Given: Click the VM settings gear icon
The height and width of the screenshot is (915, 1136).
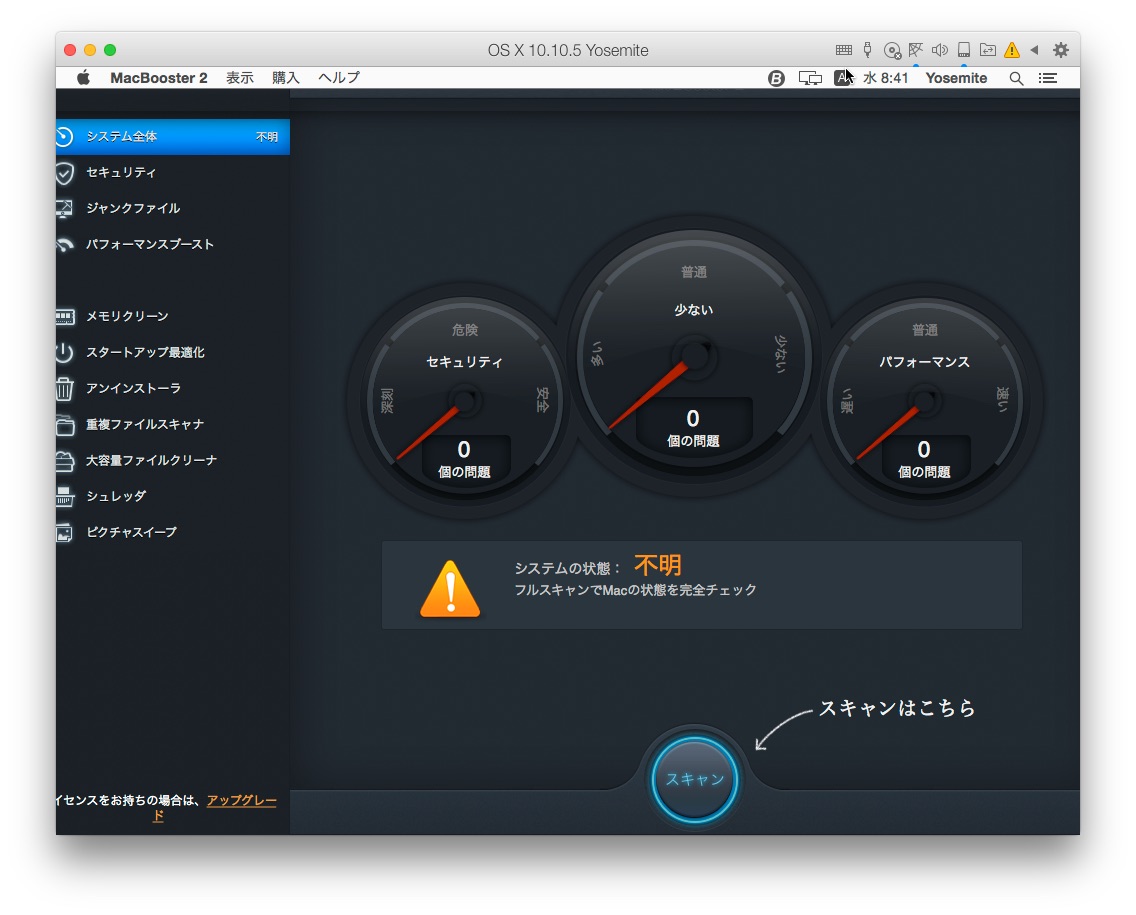Looking at the screenshot, I should (1061, 50).
